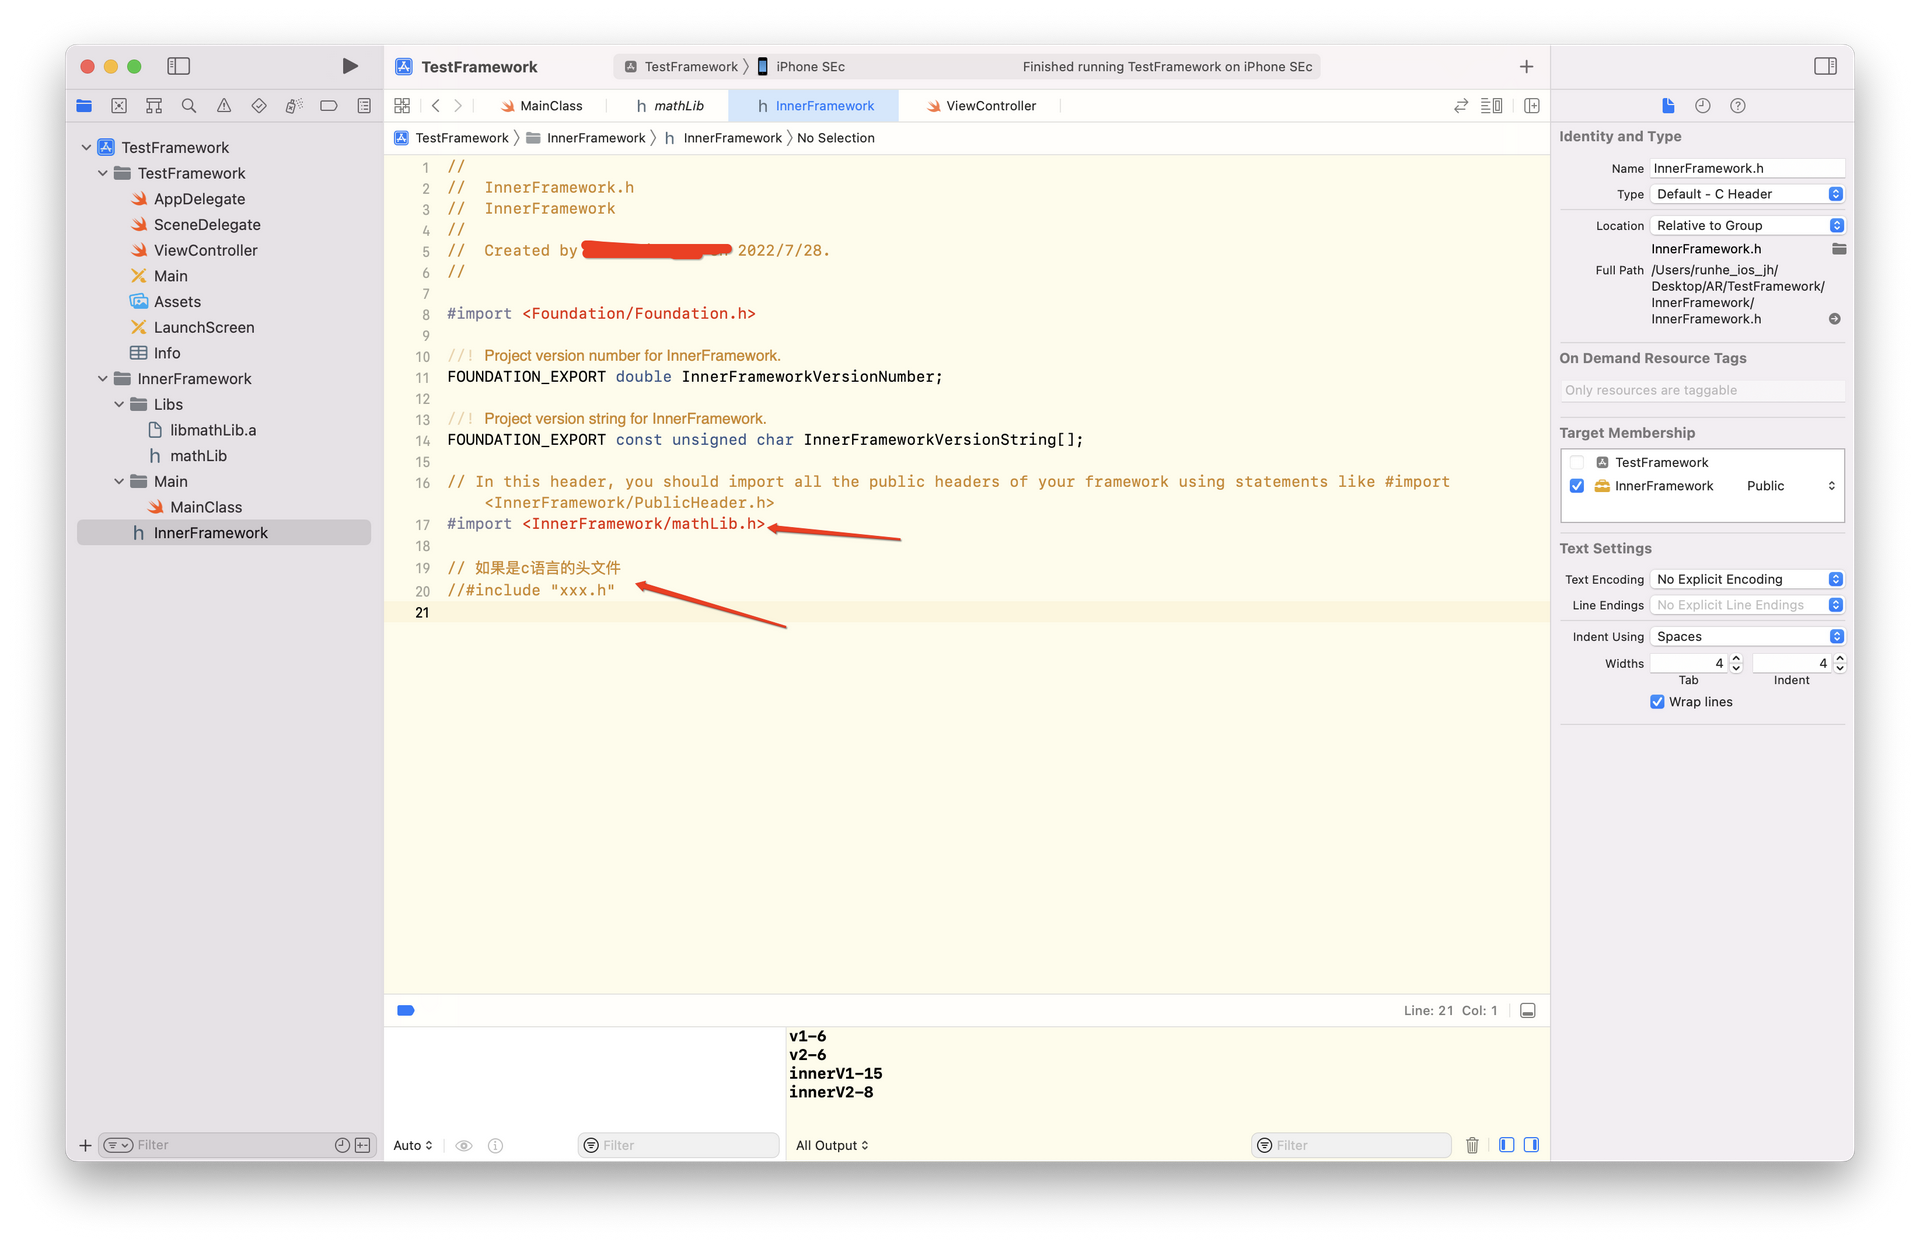Select the InnerFramework editor tab

pyautogui.click(x=815, y=106)
